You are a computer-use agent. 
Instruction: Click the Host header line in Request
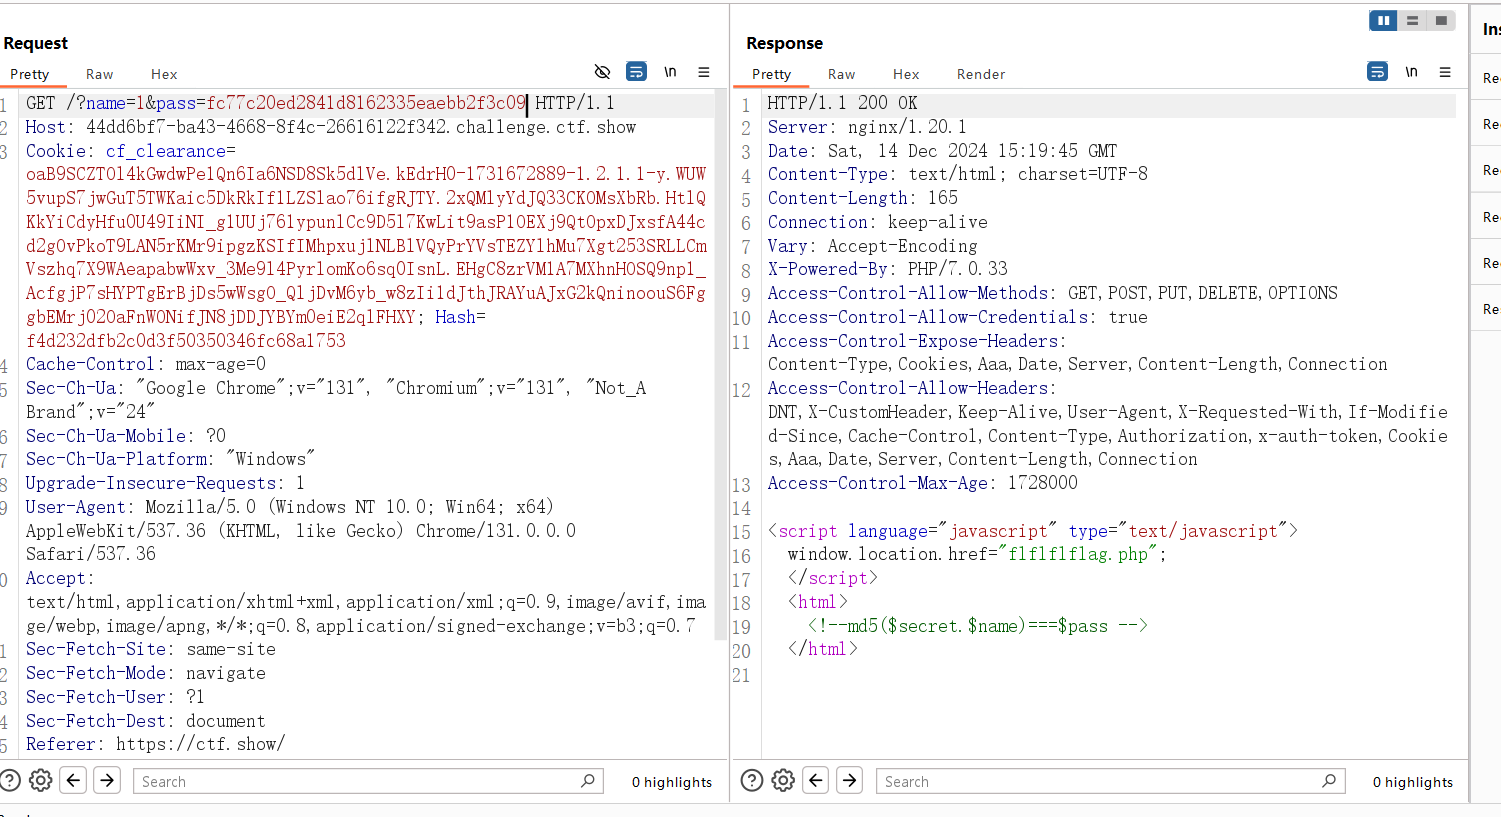(331, 127)
